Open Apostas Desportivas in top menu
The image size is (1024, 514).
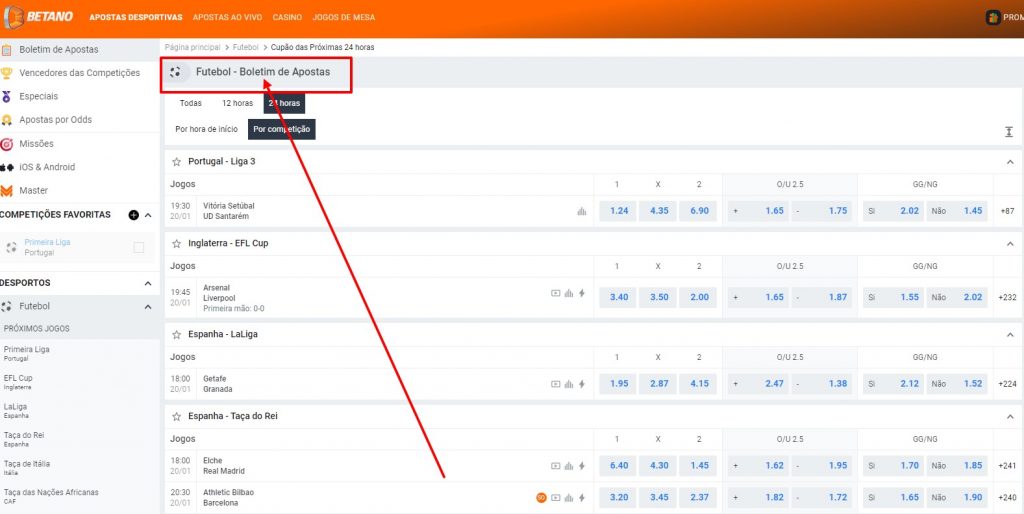point(136,18)
